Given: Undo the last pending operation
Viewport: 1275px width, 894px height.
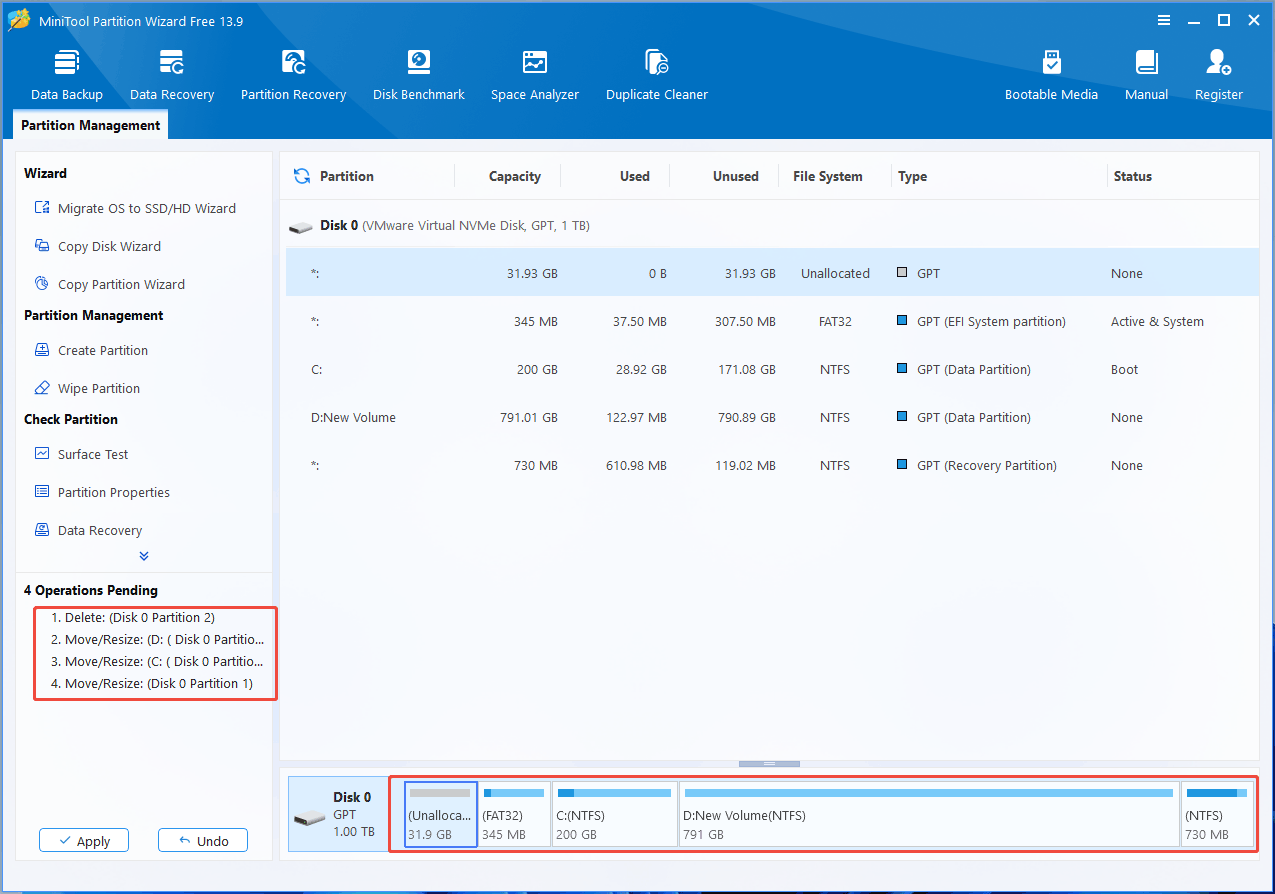Looking at the screenshot, I should [x=203, y=841].
